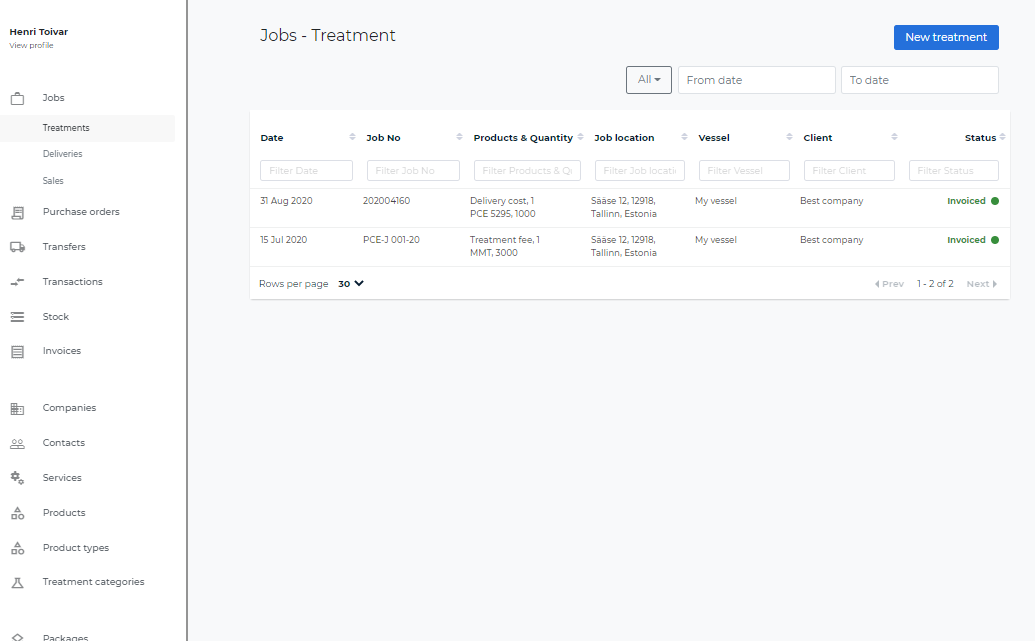Click the 15 Jul 2020 date cell
1035x641 pixels.
tap(283, 240)
